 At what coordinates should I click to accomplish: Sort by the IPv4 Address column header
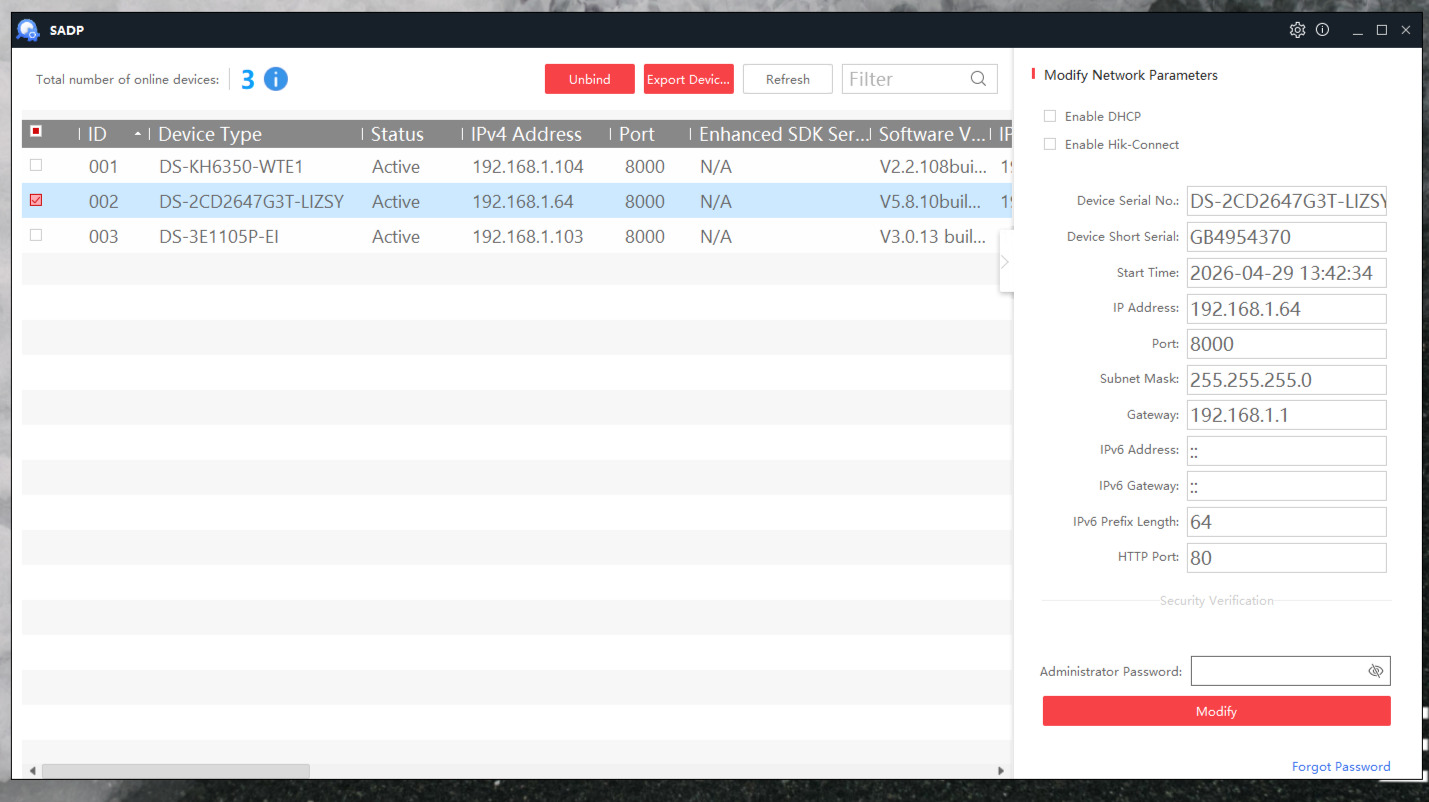pyautogui.click(x=536, y=134)
